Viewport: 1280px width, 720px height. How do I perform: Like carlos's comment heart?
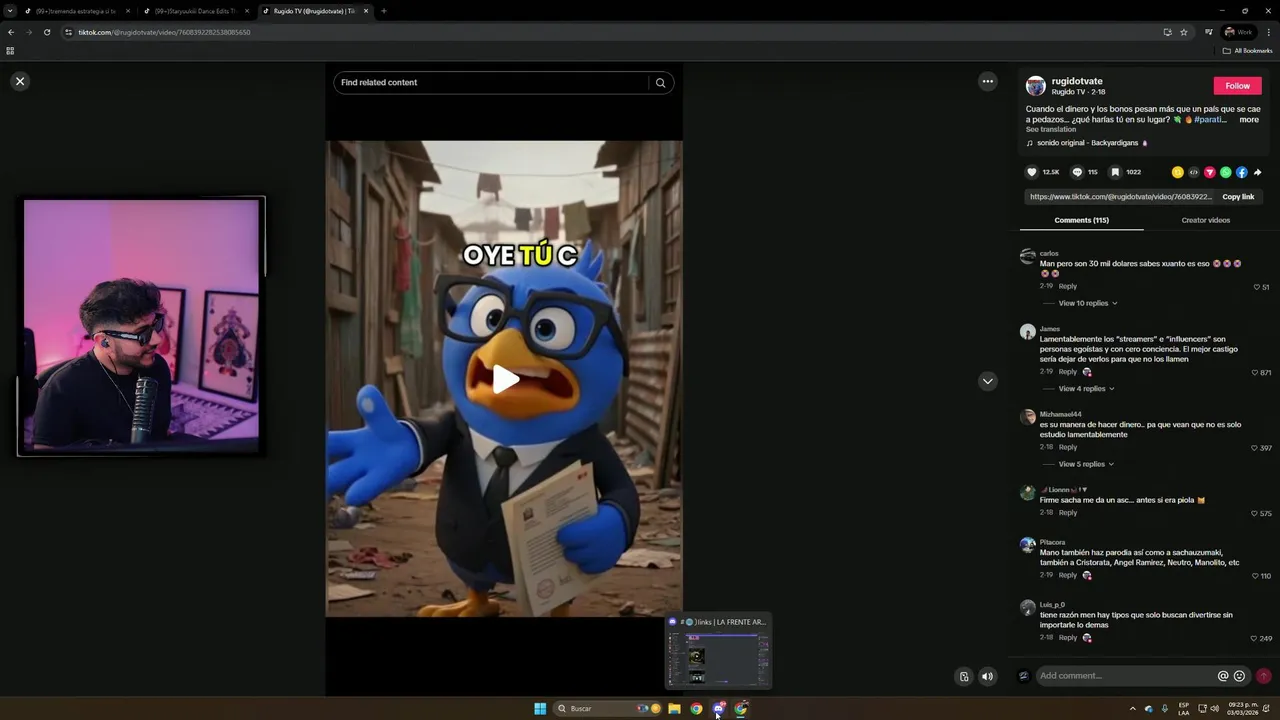1256,287
